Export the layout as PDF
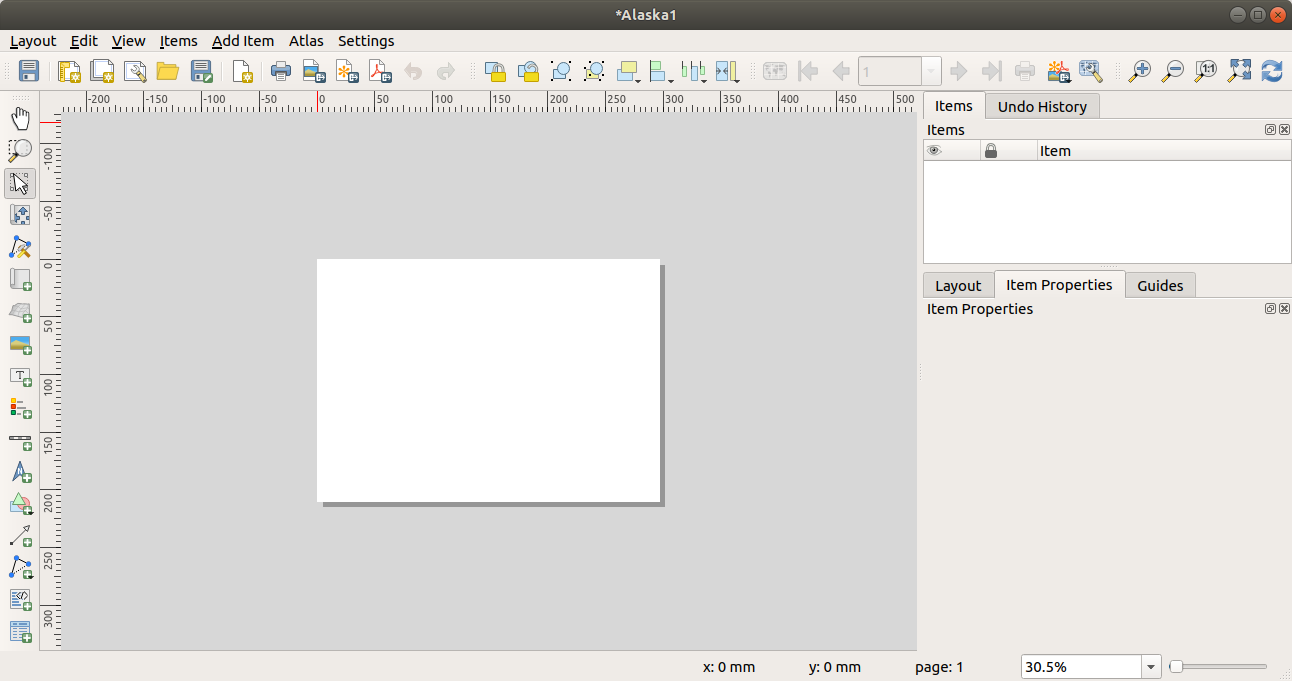 380,71
